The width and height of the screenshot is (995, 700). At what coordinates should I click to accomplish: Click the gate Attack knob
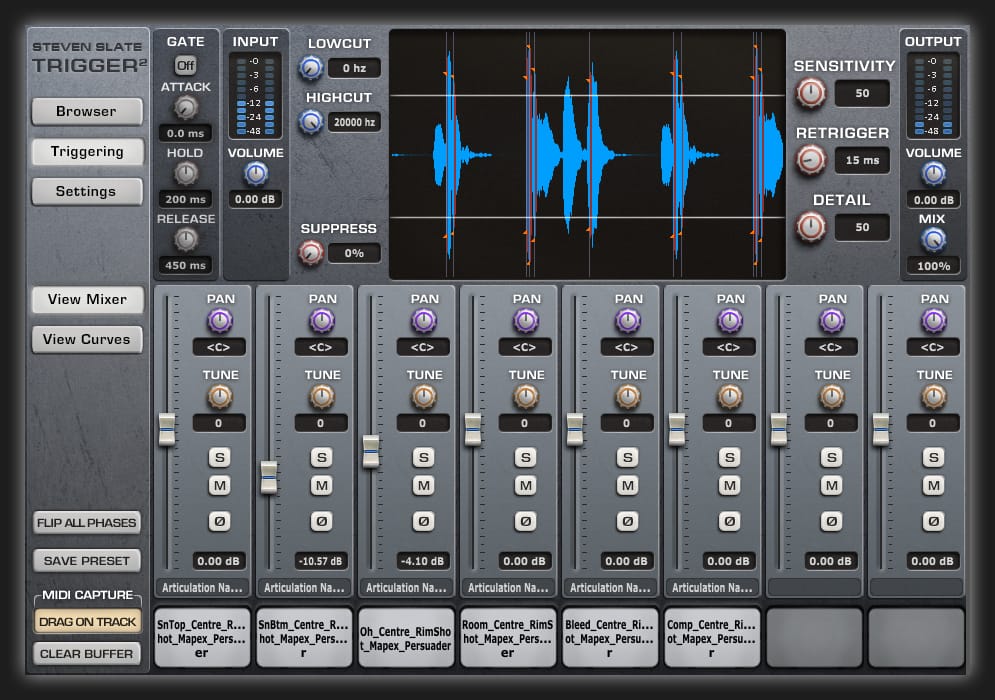pyautogui.click(x=186, y=108)
